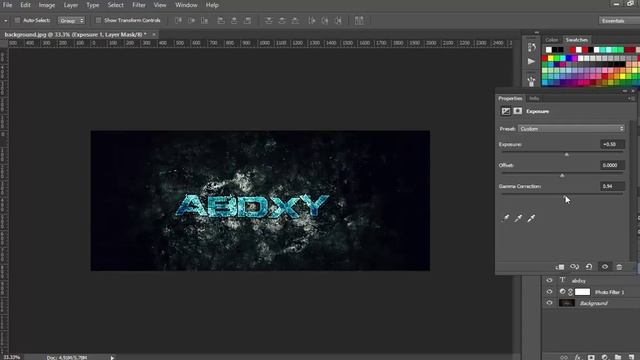Screen dimensions: 640x360
Task: Enable the Auto-Select checkbox
Action: click(17, 20)
